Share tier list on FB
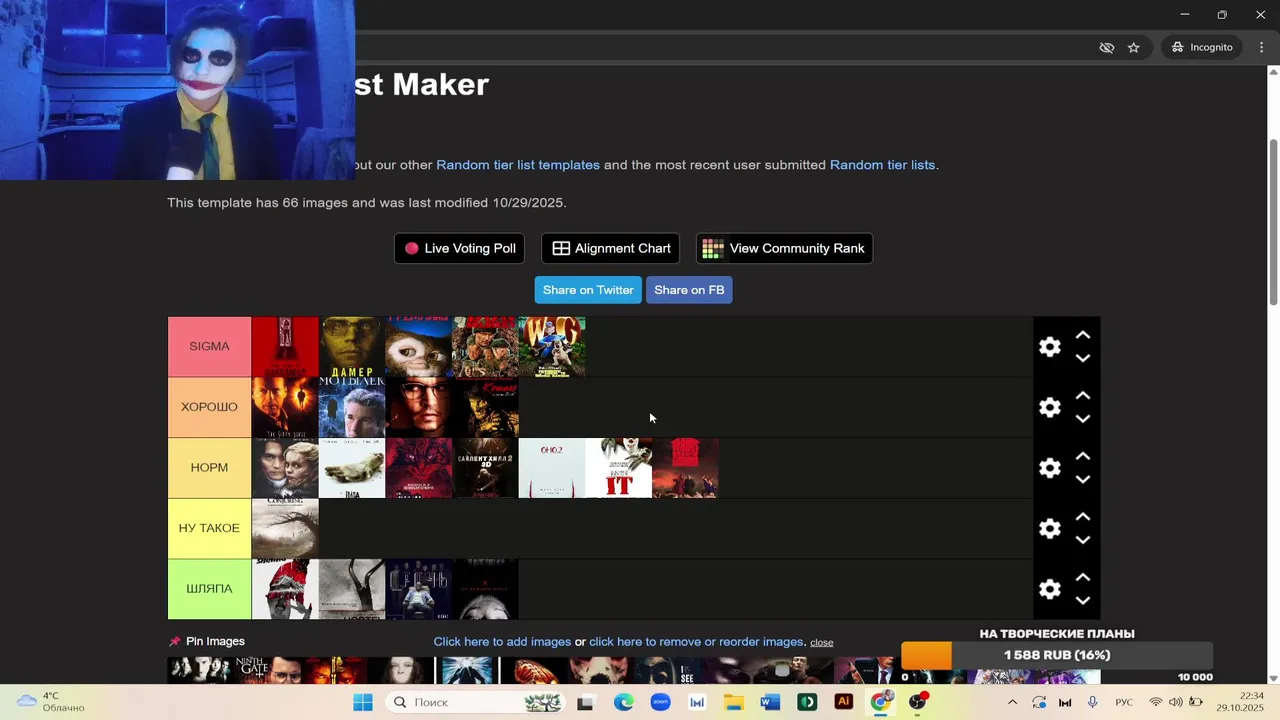The height and width of the screenshot is (720, 1280). point(689,290)
